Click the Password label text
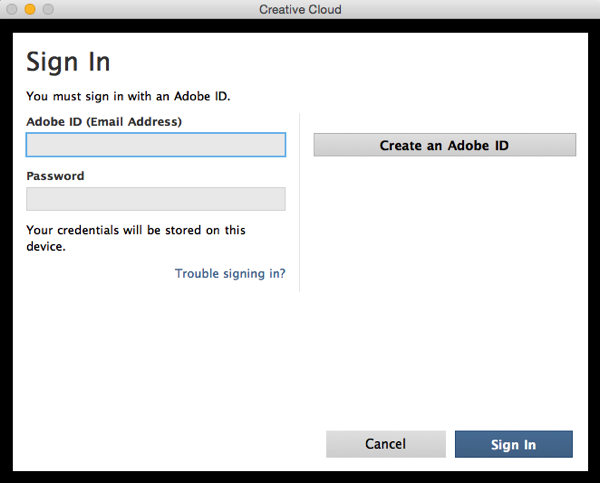Image resolution: width=600 pixels, height=483 pixels. pyautogui.click(x=55, y=176)
